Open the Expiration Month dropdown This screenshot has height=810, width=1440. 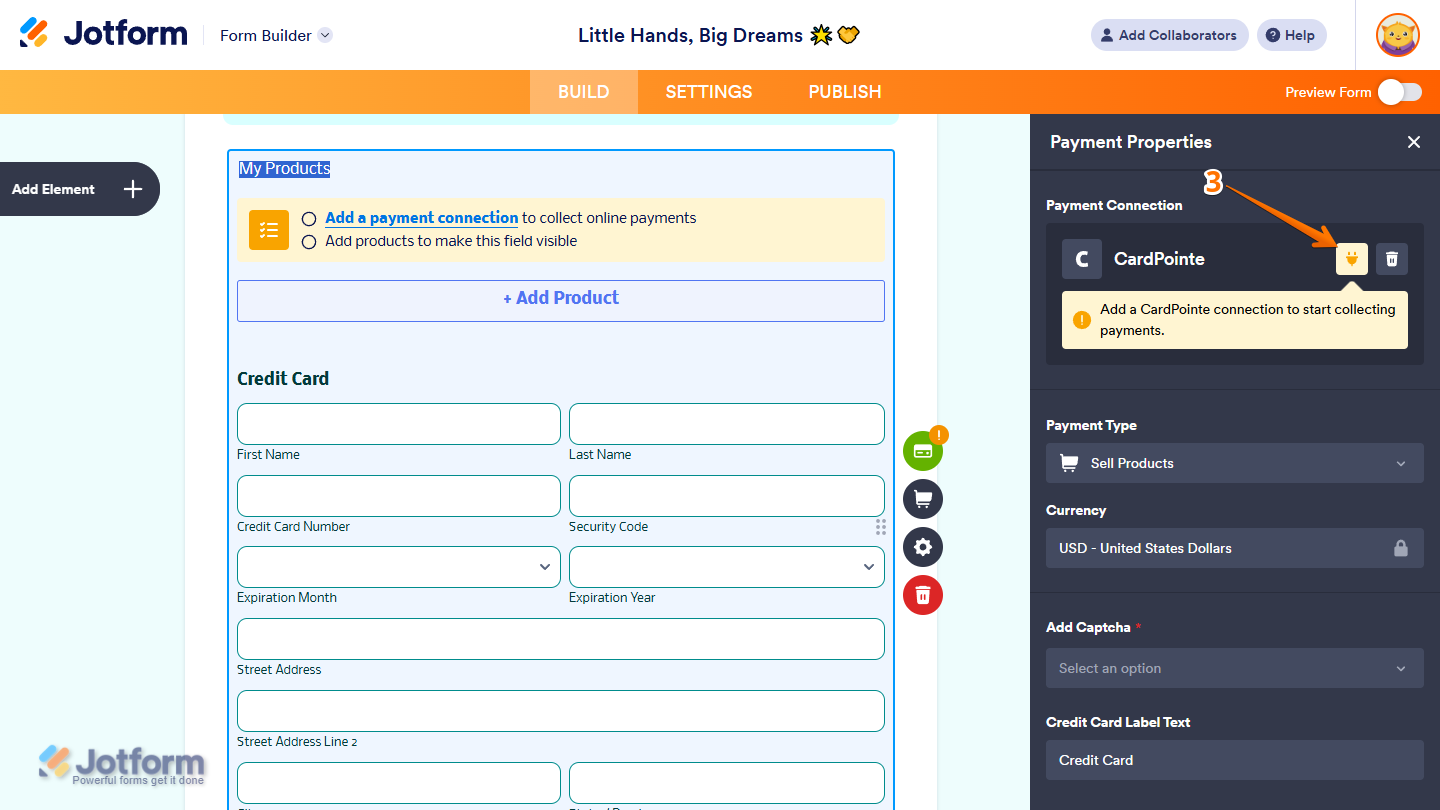399,567
